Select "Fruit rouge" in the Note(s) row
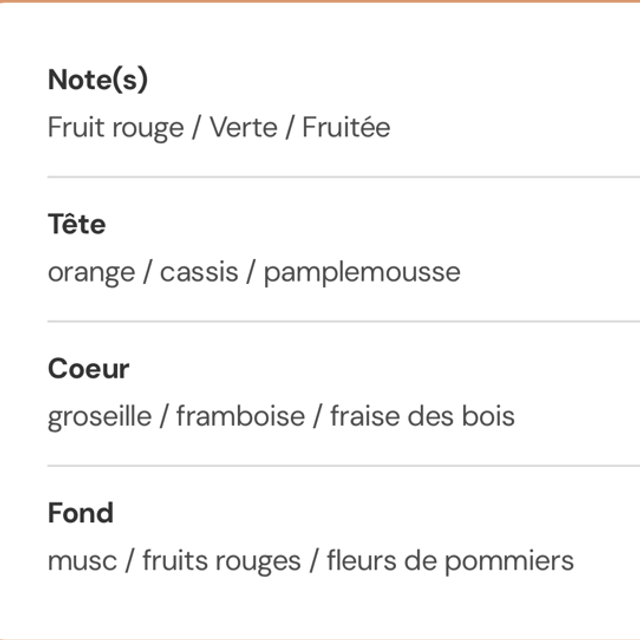Image resolution: width=640 pixels, height=640 pixels. [116, 128]
